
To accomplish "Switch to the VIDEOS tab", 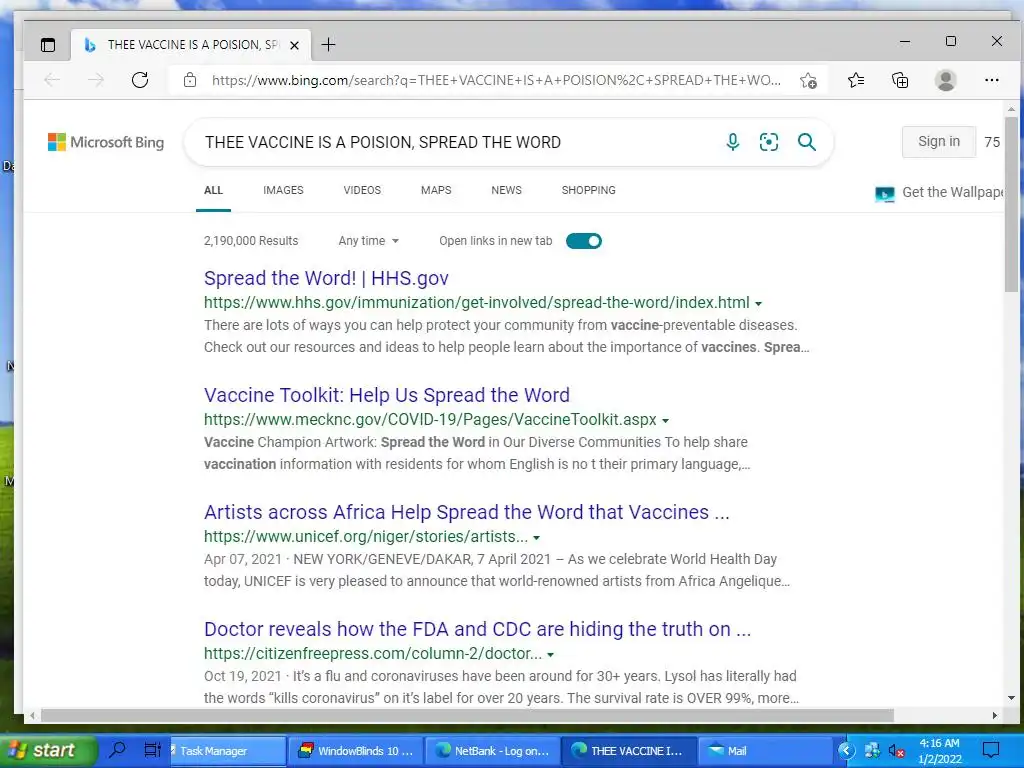I will 362,190.
